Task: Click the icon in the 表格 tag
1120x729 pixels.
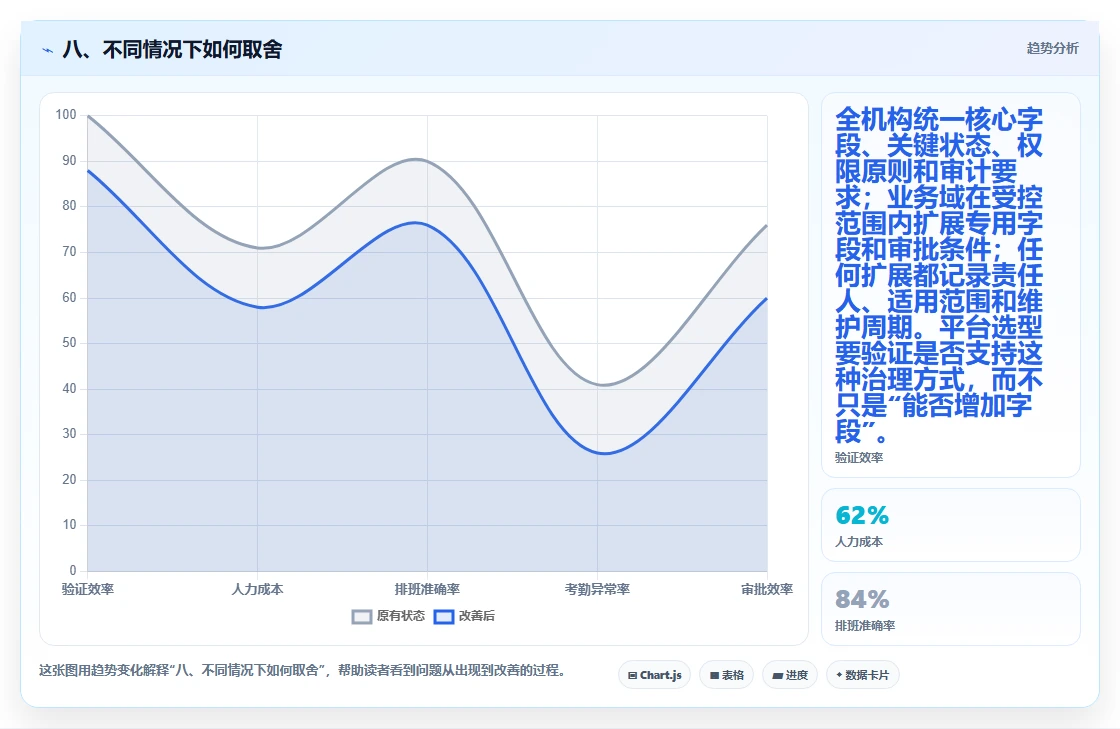Action: (714, 675)
